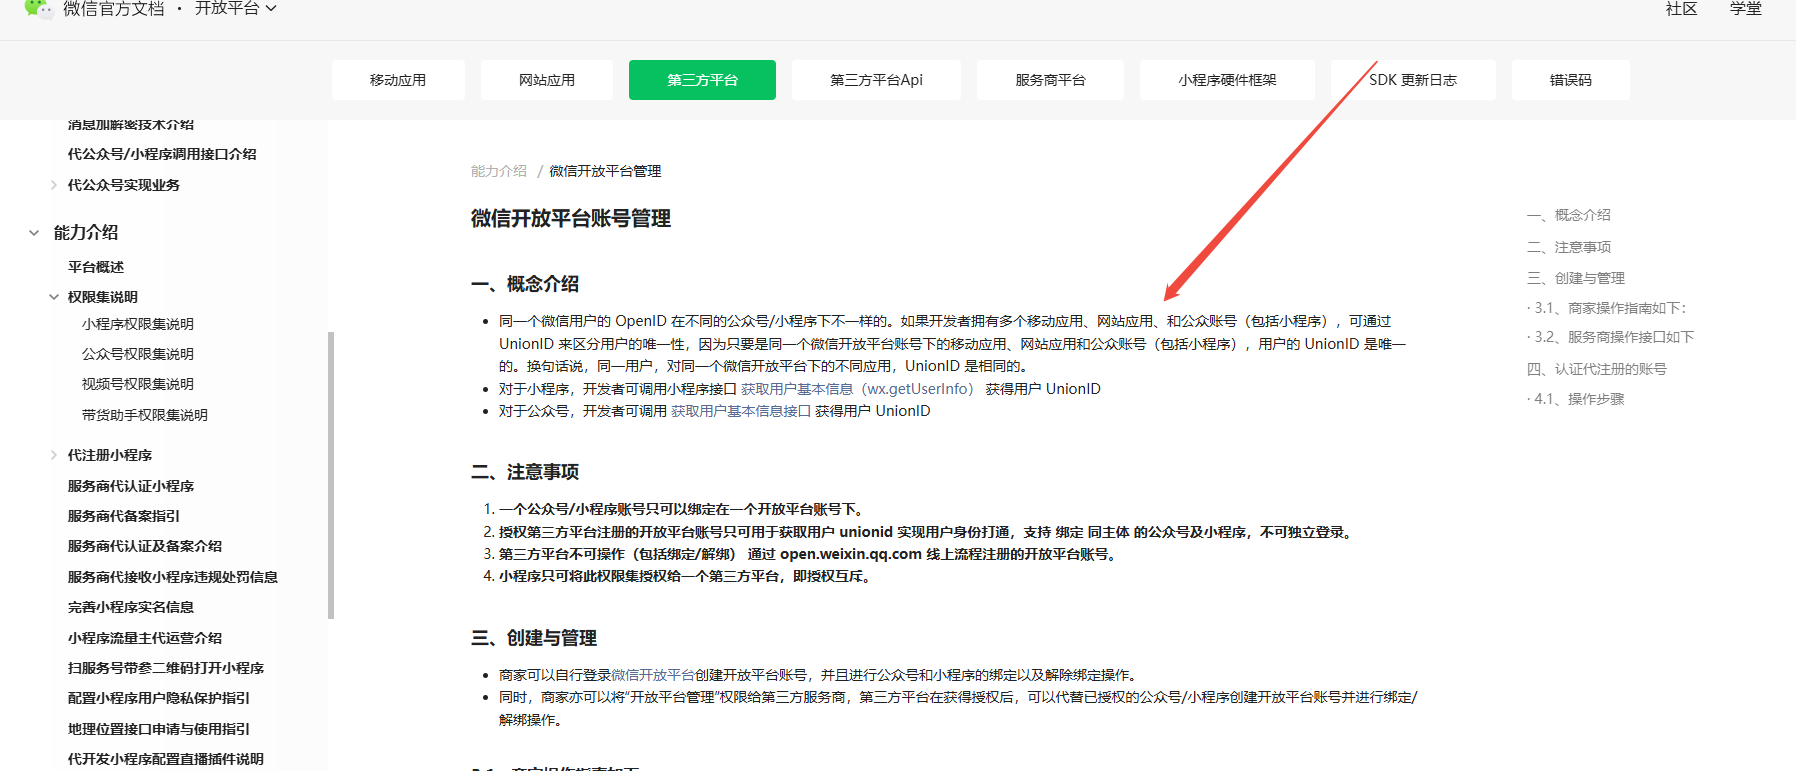Jump to 四、认证代注册的账号 in outline

[x=1597, y=369]
